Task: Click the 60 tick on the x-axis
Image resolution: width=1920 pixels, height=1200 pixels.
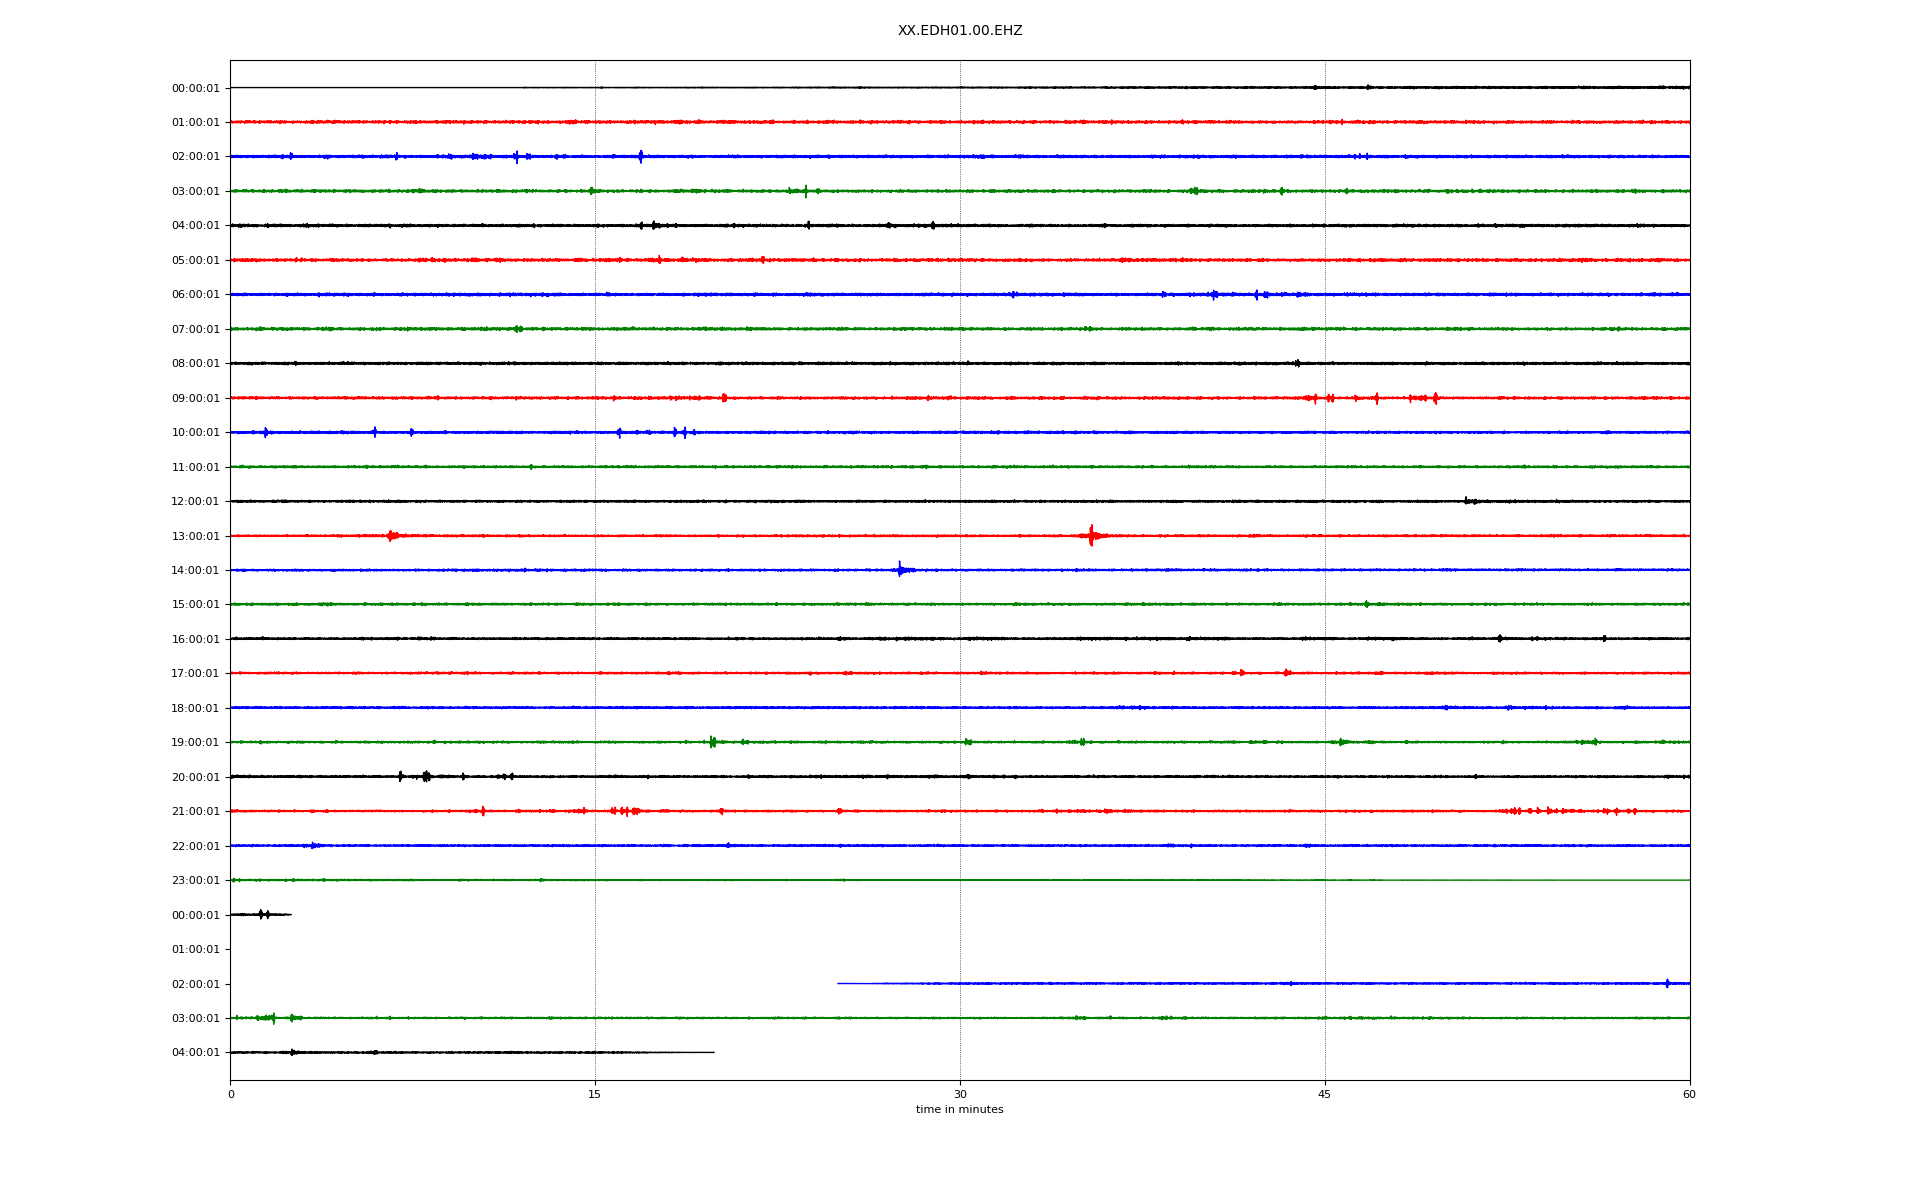Action: 1689,1094
